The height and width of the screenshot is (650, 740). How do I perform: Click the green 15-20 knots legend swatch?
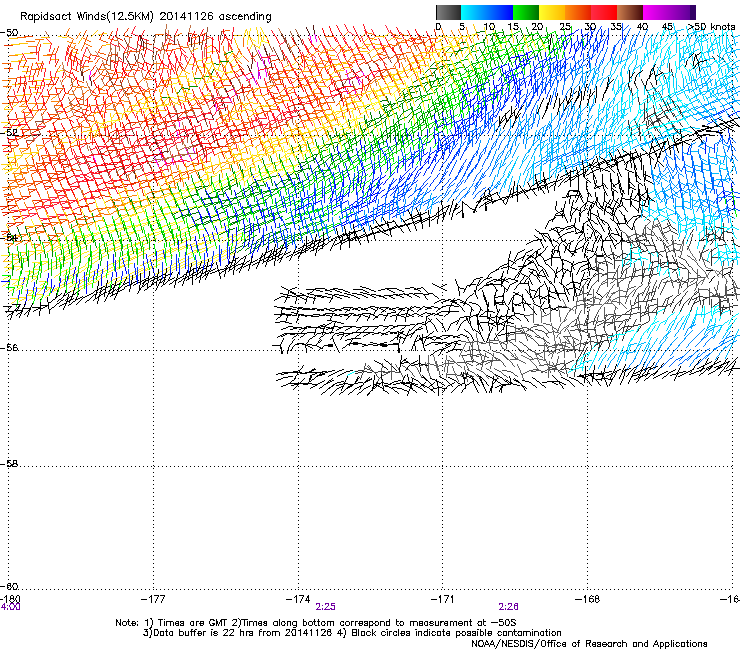pos(526,12)
